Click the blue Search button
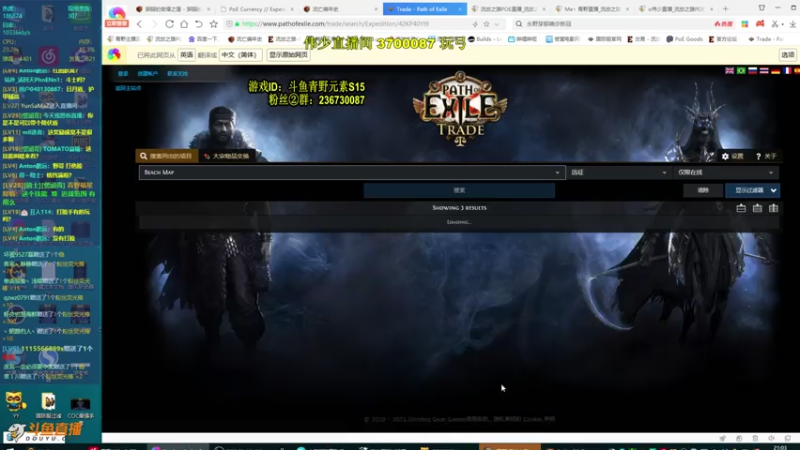 (459, 190)
